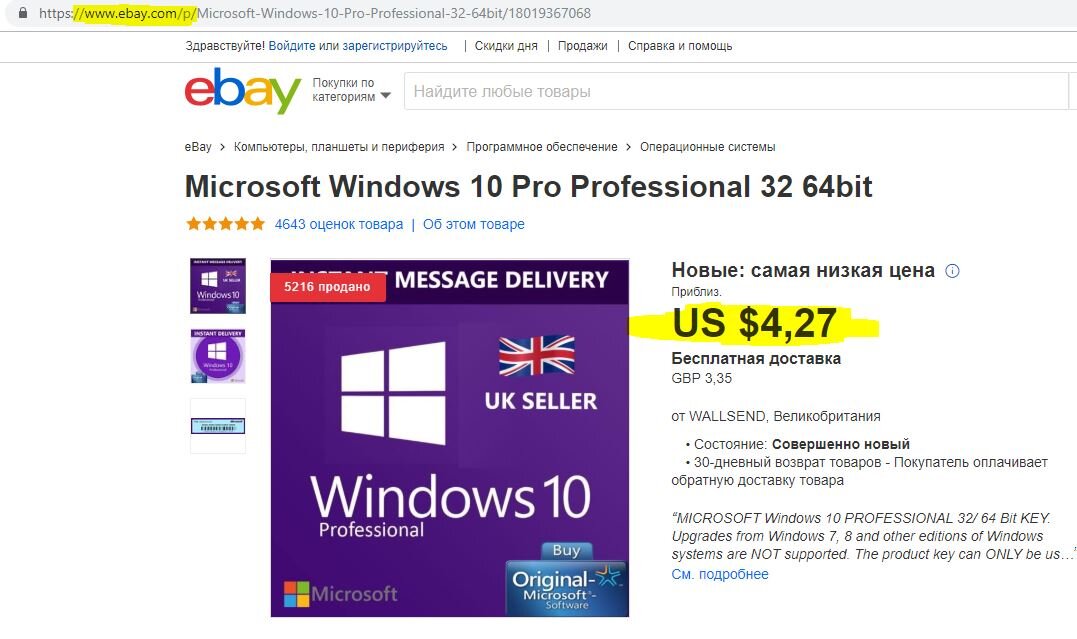Select the third product key label thumbnail
This screenshot has width=1077, height=639.
pyautogui.click(x=218, y=426)
